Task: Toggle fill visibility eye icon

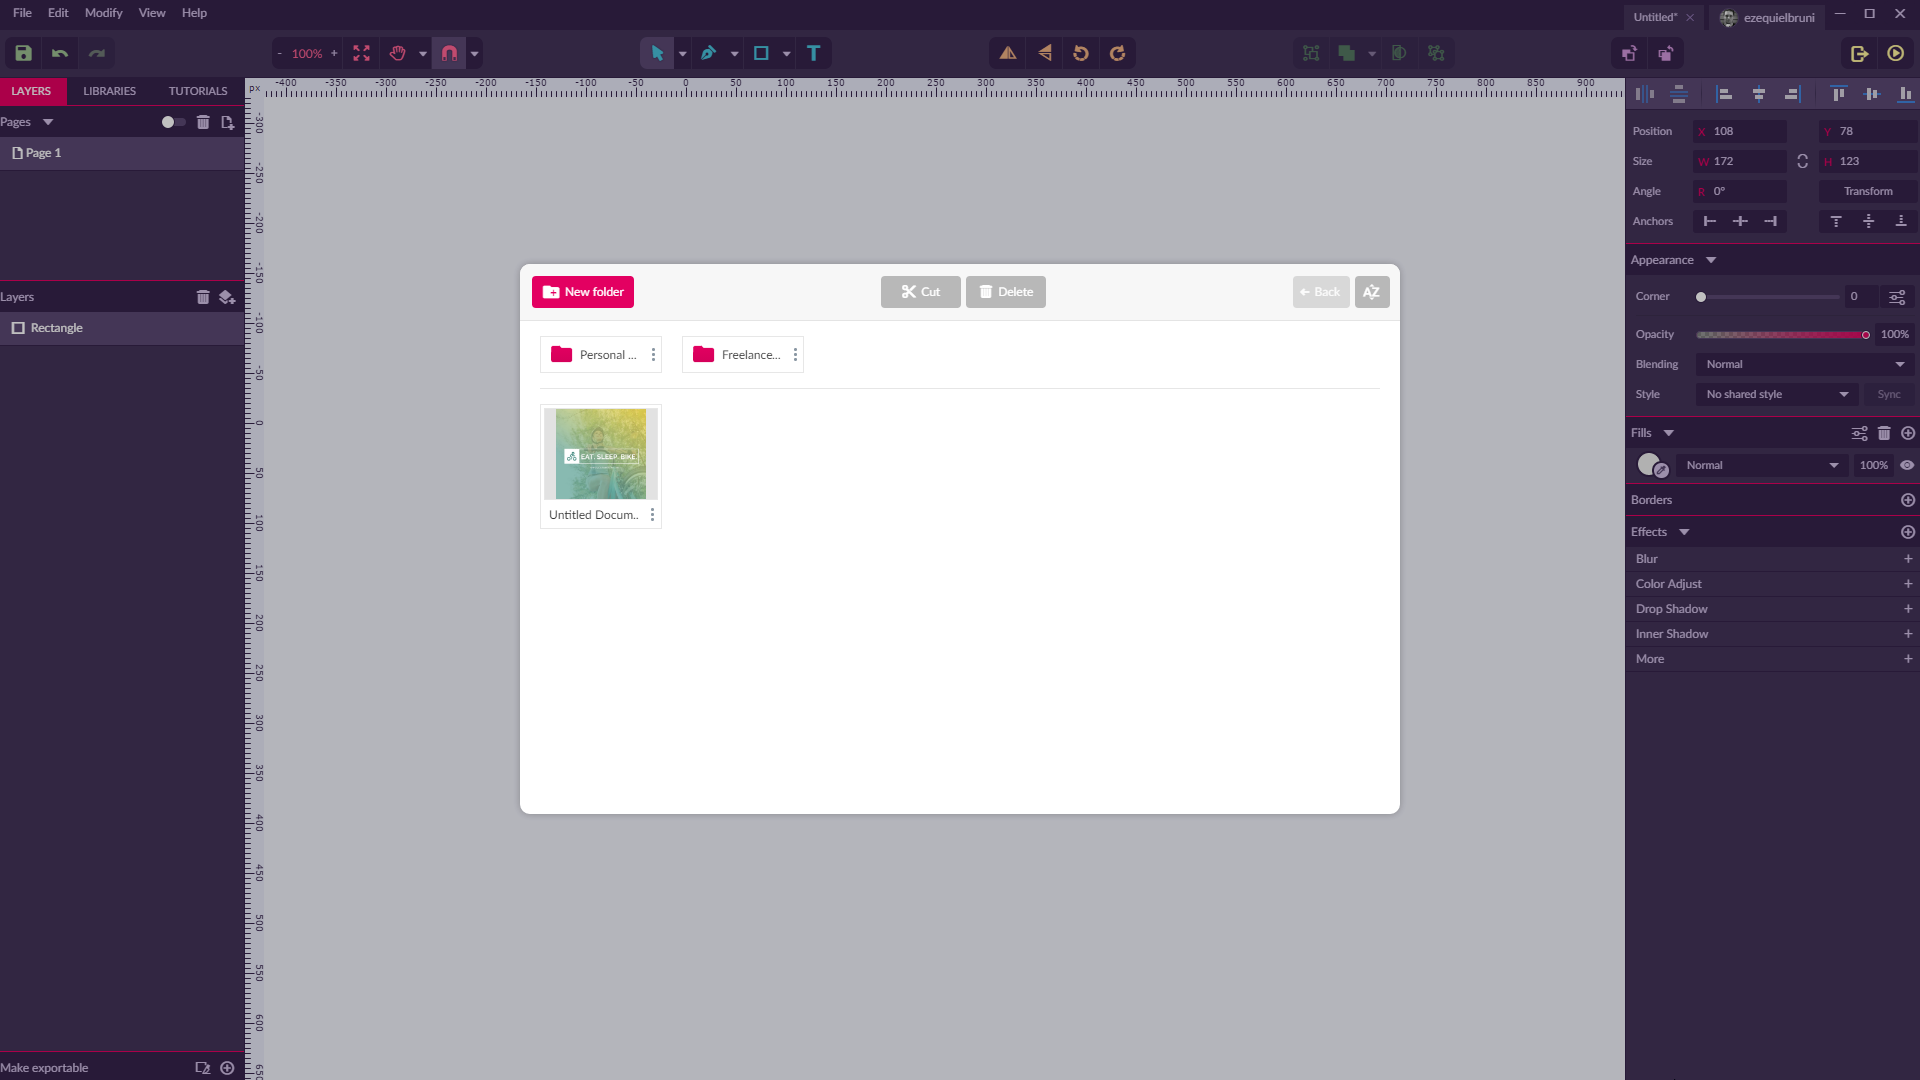Action: coord(1907,465)
